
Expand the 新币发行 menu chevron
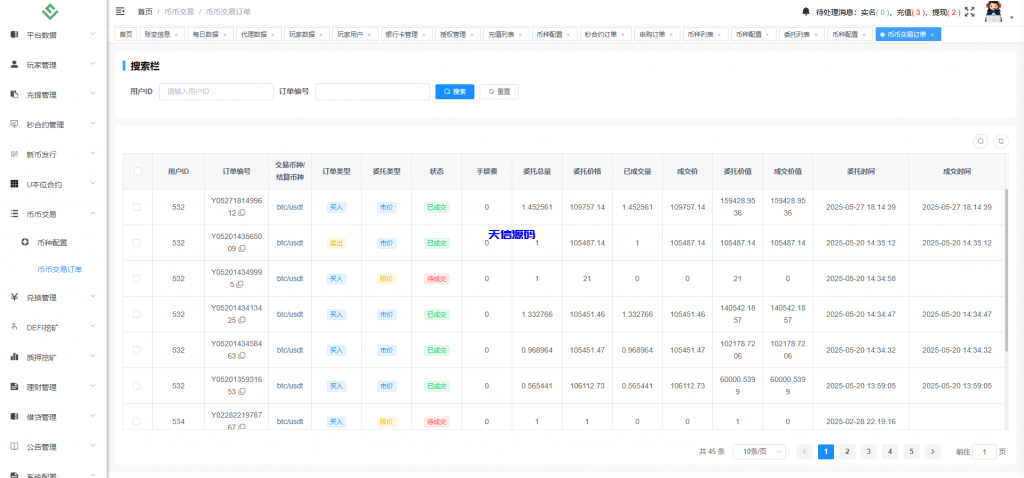point(93,154)
